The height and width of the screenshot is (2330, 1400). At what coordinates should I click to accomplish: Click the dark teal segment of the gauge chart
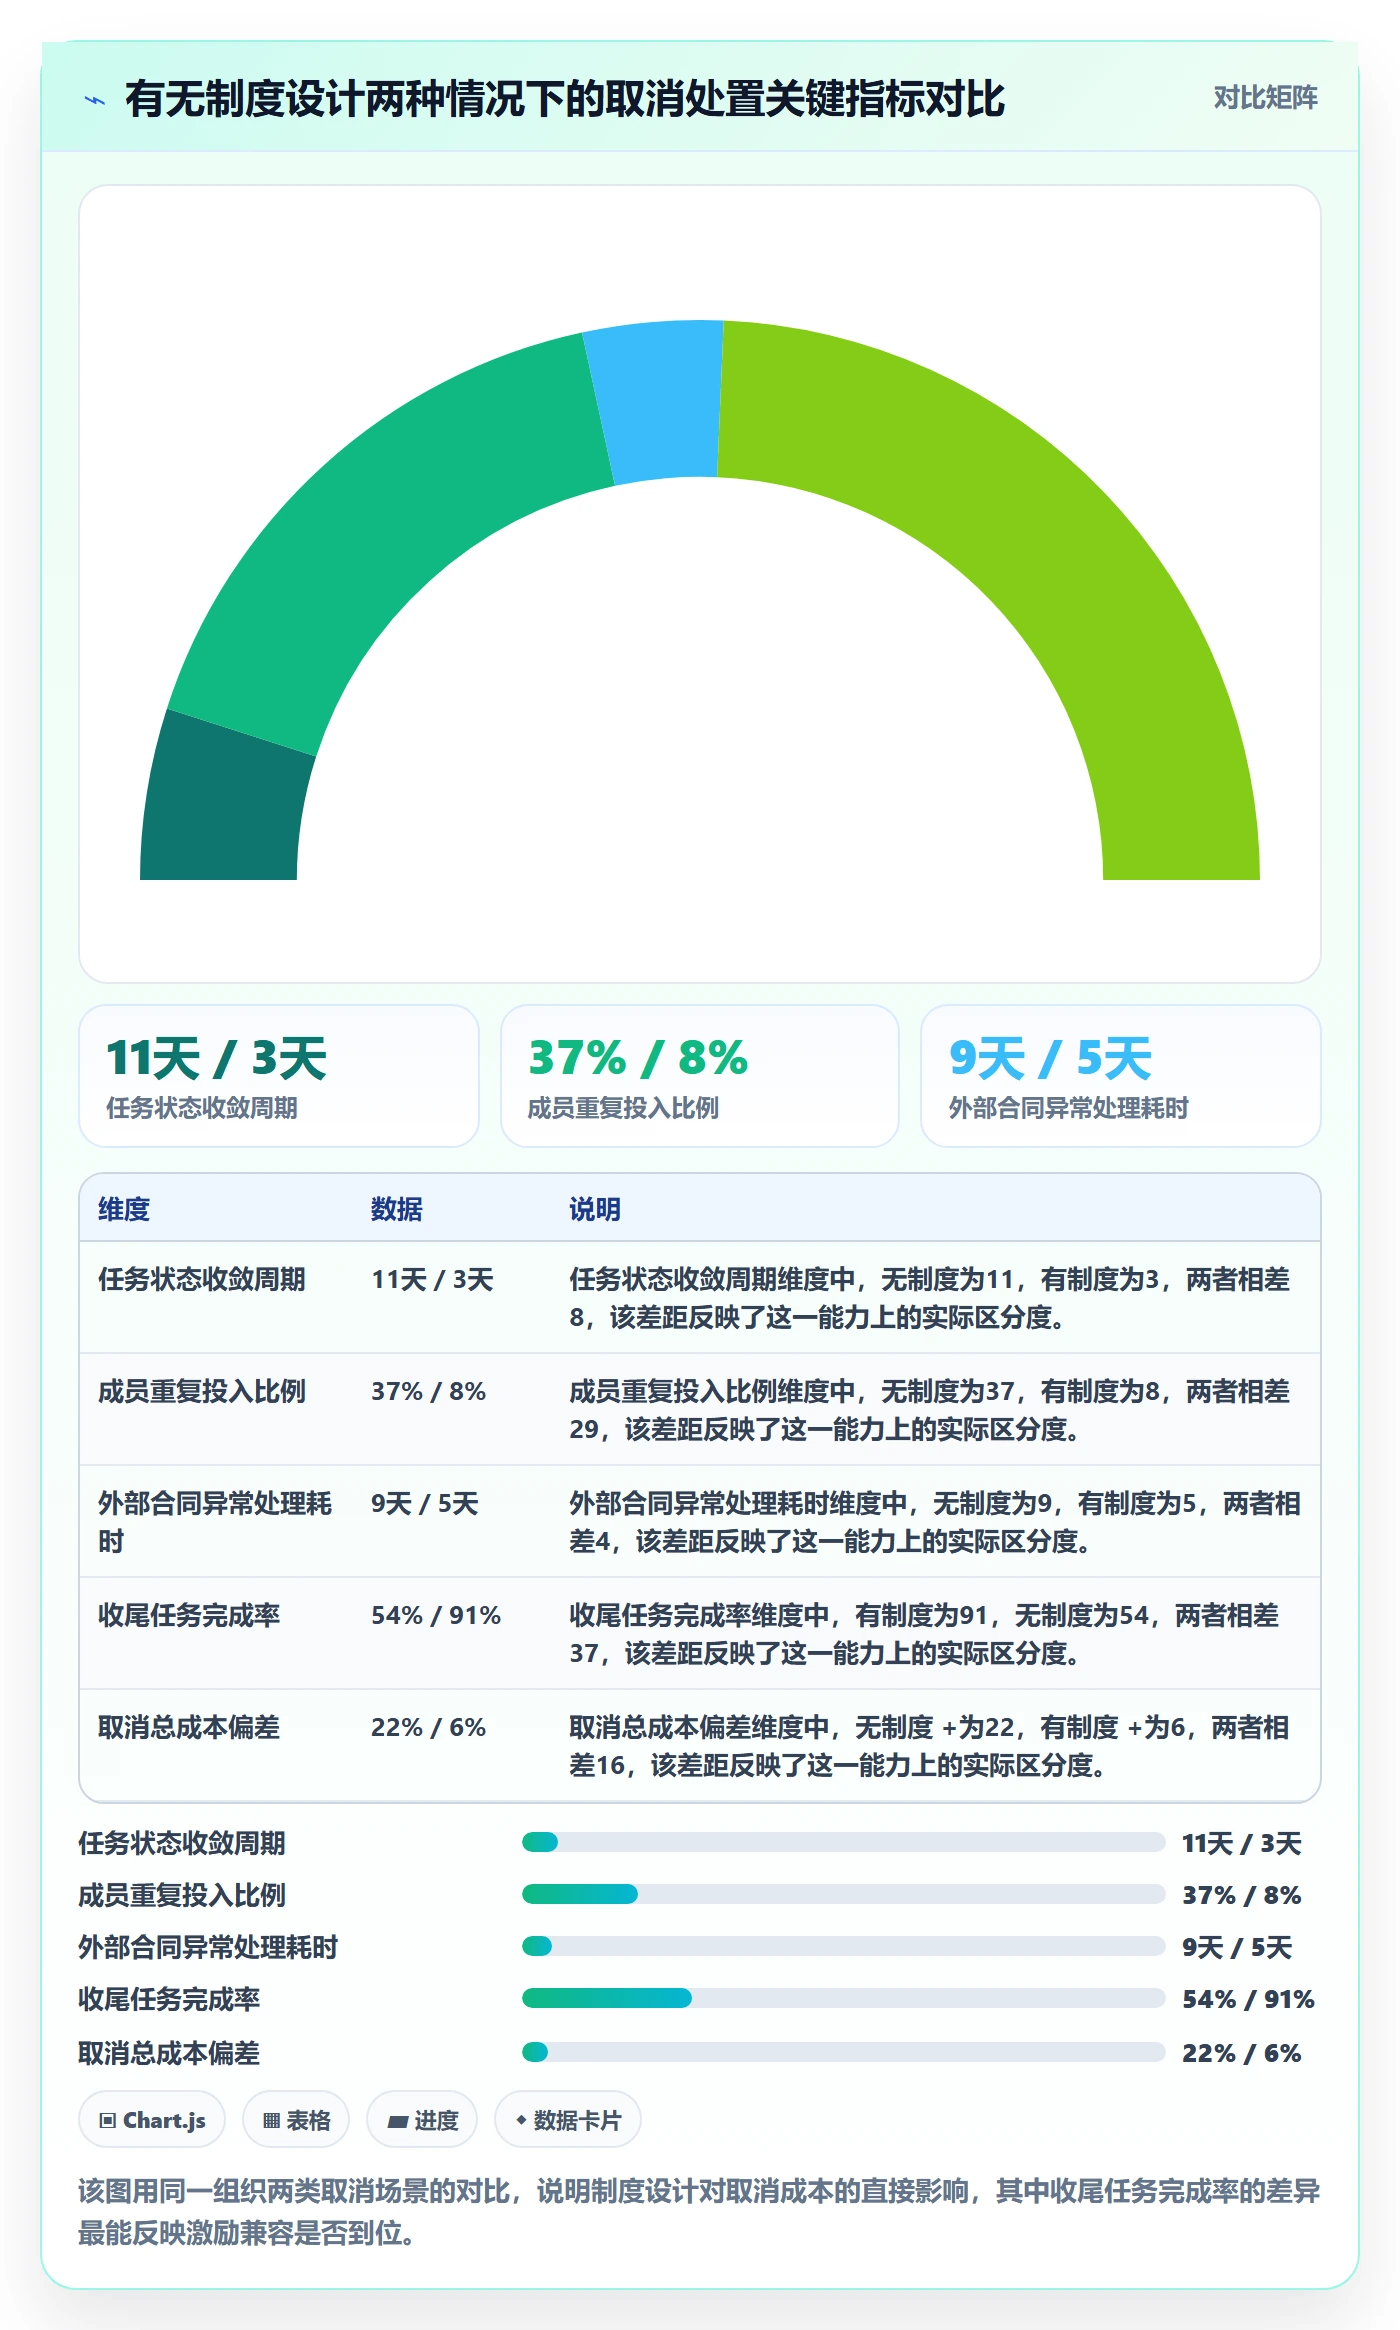click(225, 805)
